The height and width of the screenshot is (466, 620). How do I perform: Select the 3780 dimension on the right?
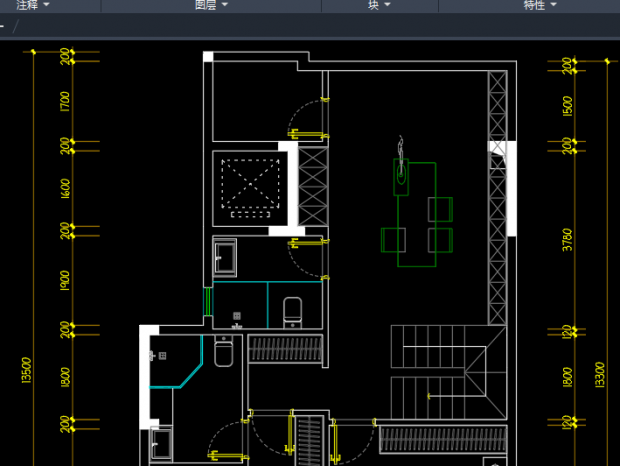567,240
